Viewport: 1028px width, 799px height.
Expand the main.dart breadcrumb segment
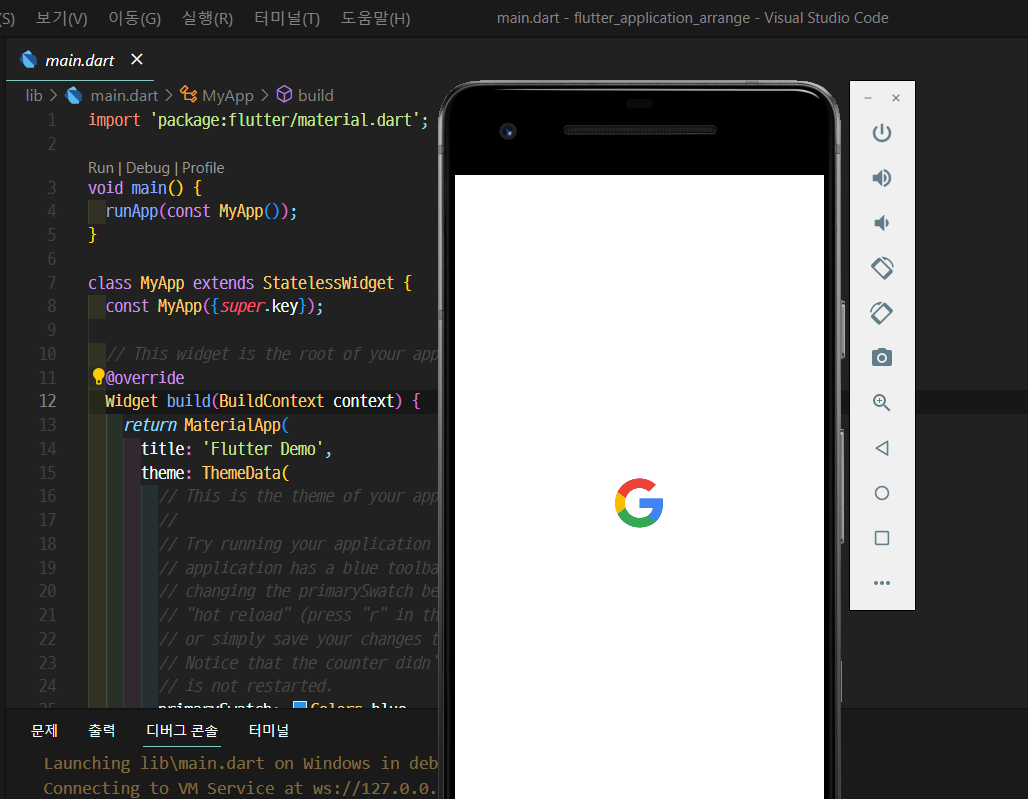pos(124,96)
